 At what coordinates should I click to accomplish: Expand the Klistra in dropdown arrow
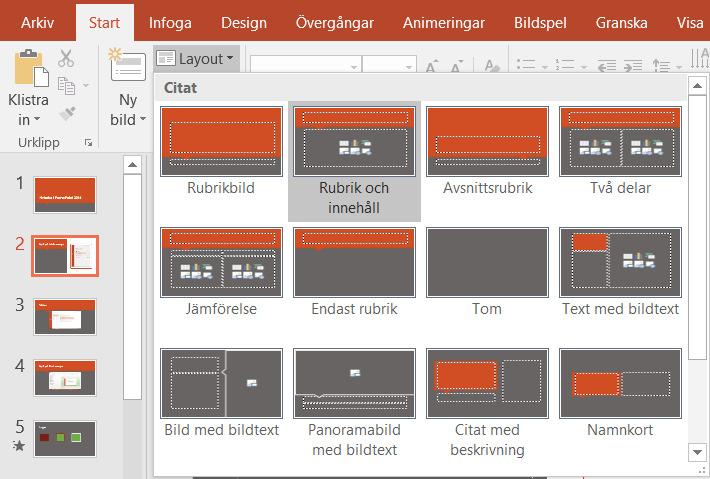coord(37,119)
